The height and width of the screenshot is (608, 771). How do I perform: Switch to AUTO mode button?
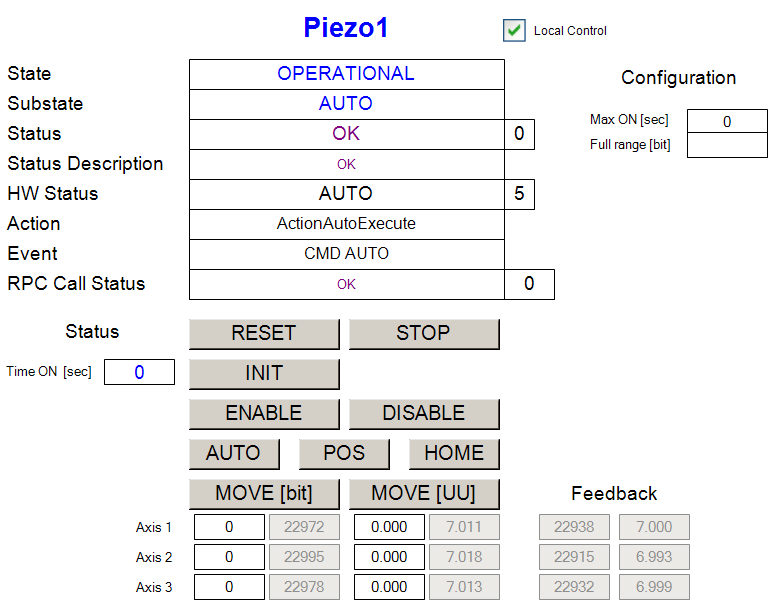pos(233,453)
